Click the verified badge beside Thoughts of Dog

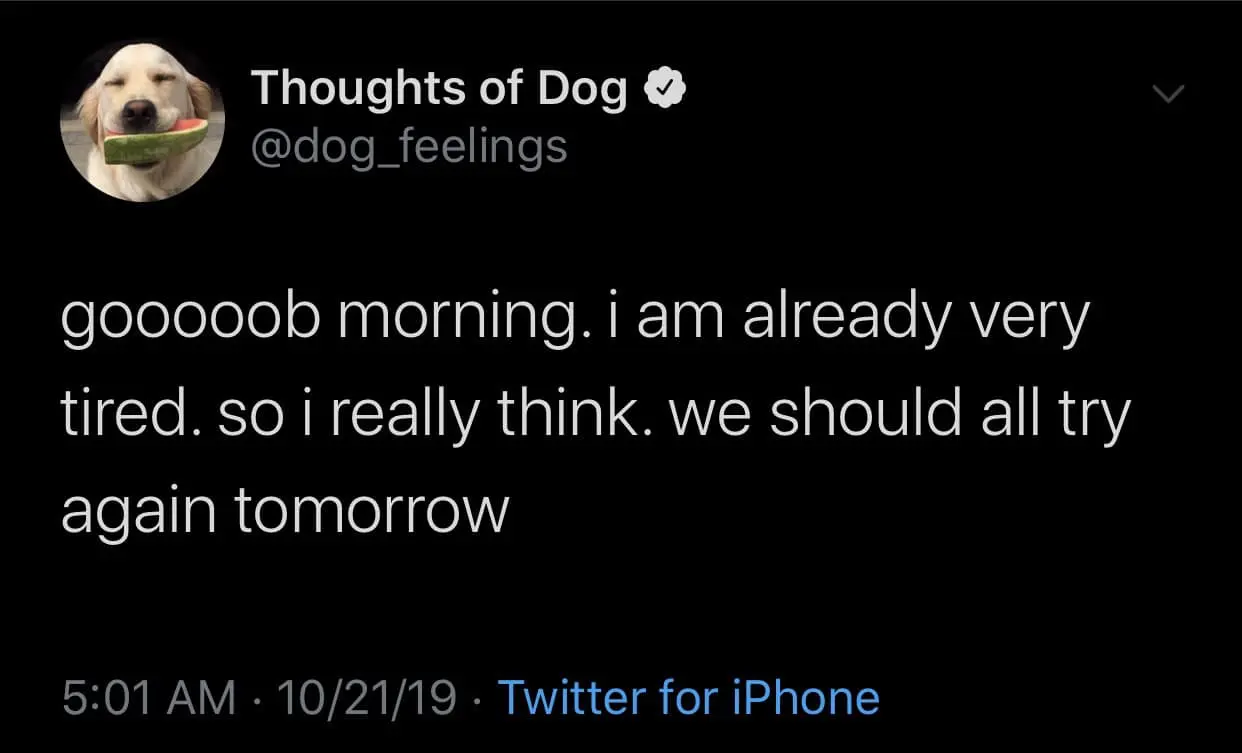click(665, 91)
